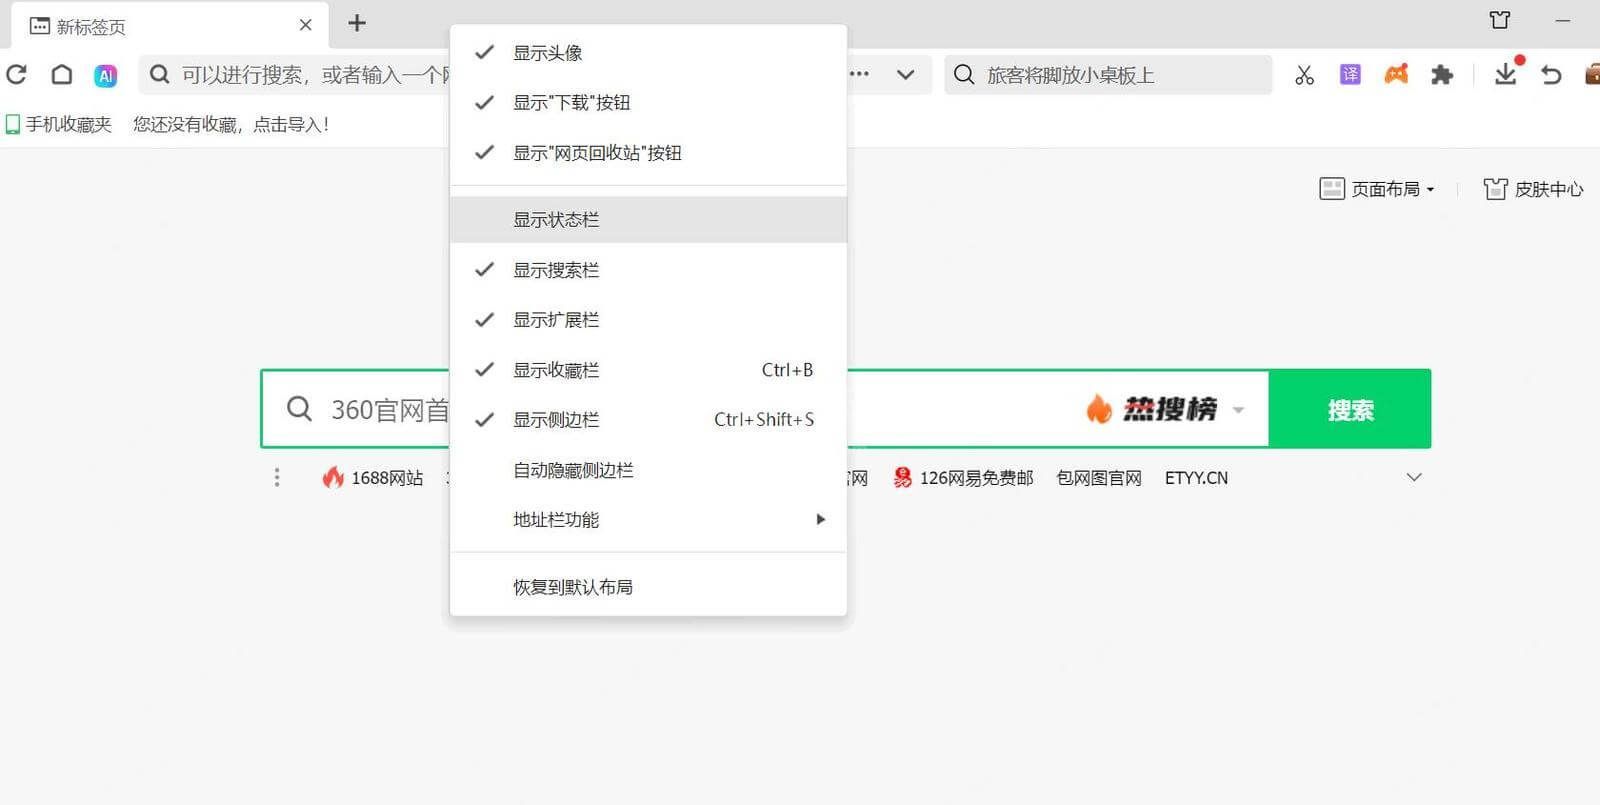Select the 新标签页 tab
Image resolution: width=1600 pixels, height=805 pixels.
point(168,26)
